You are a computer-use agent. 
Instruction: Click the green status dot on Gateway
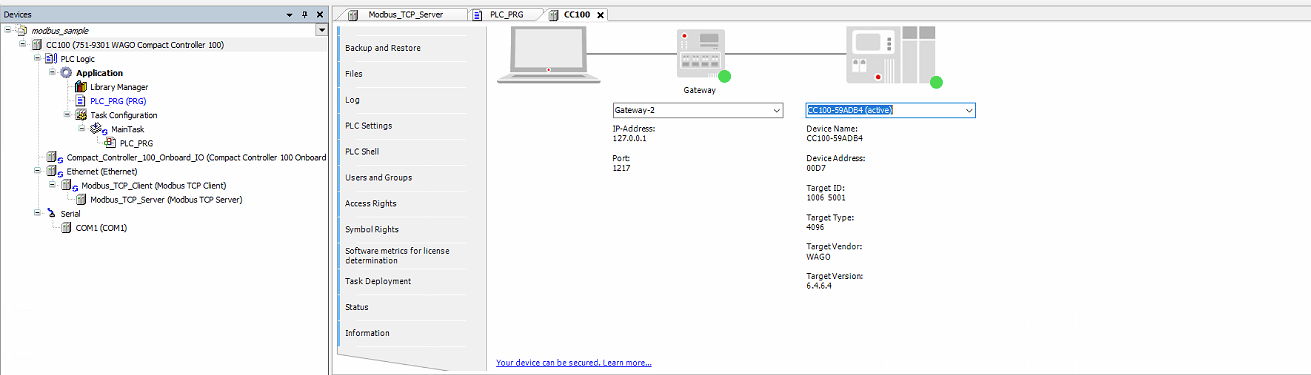(725, 76)
